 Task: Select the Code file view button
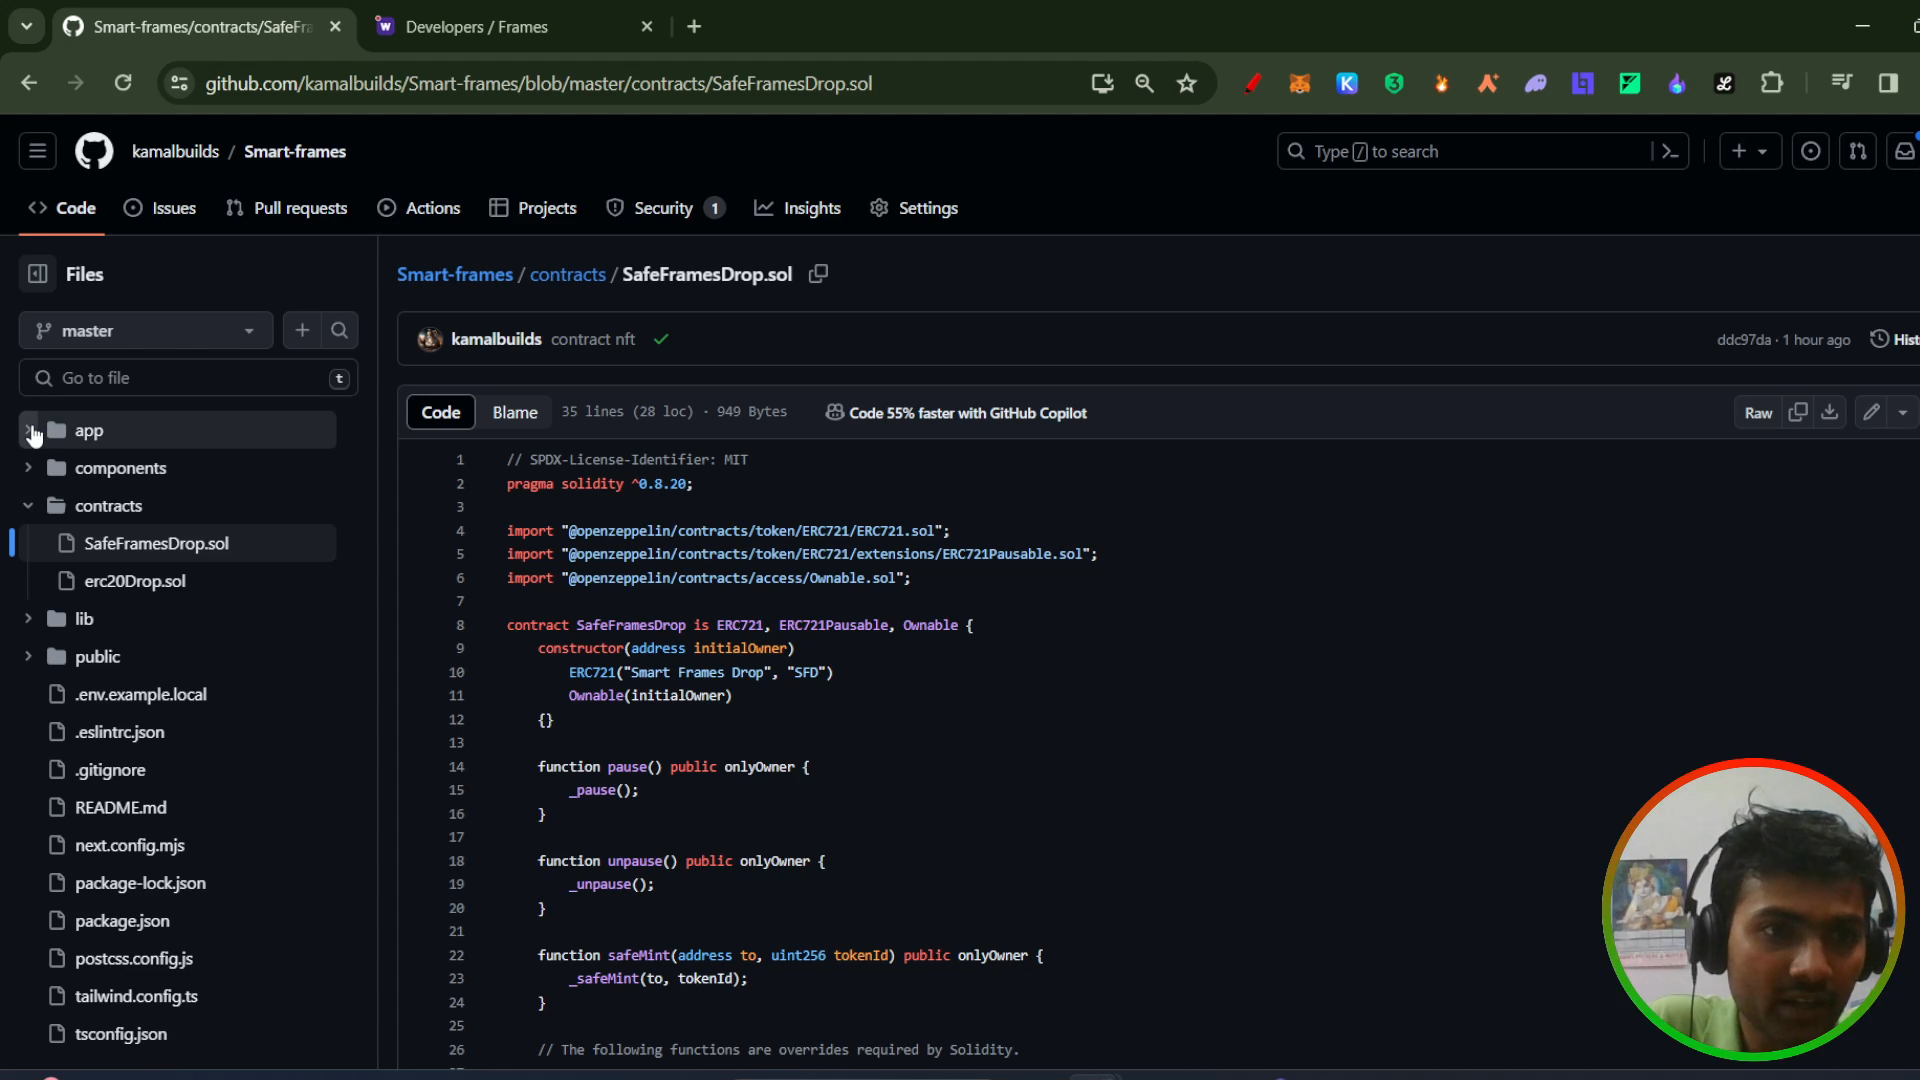tap(441, 413)
